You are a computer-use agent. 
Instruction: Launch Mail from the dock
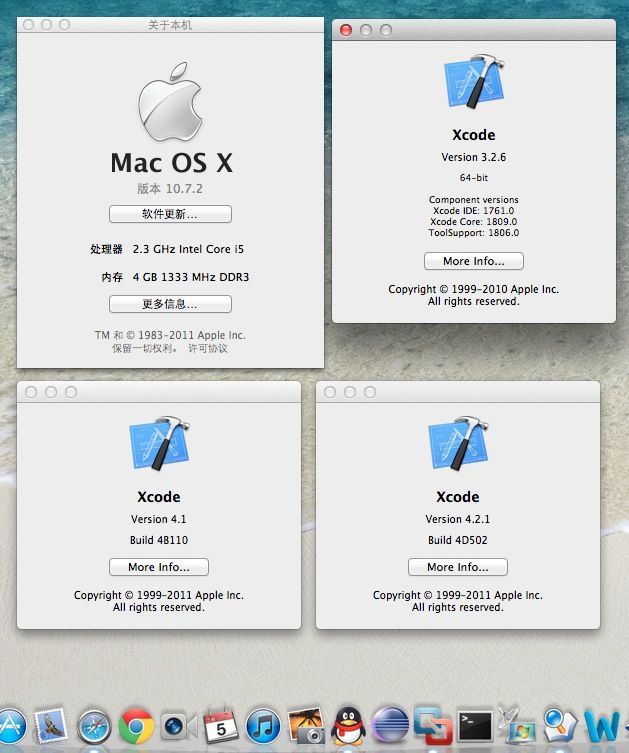pos(50,725)
